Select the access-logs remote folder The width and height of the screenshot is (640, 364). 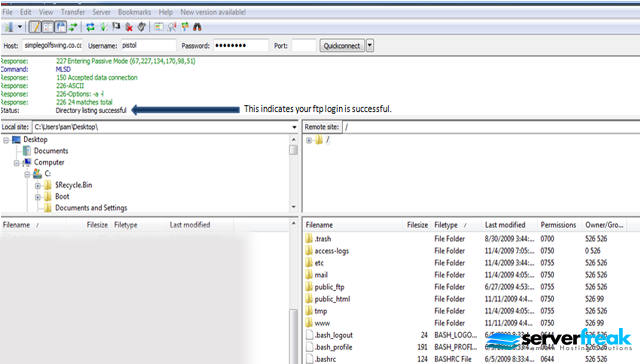tap(331, 251)
